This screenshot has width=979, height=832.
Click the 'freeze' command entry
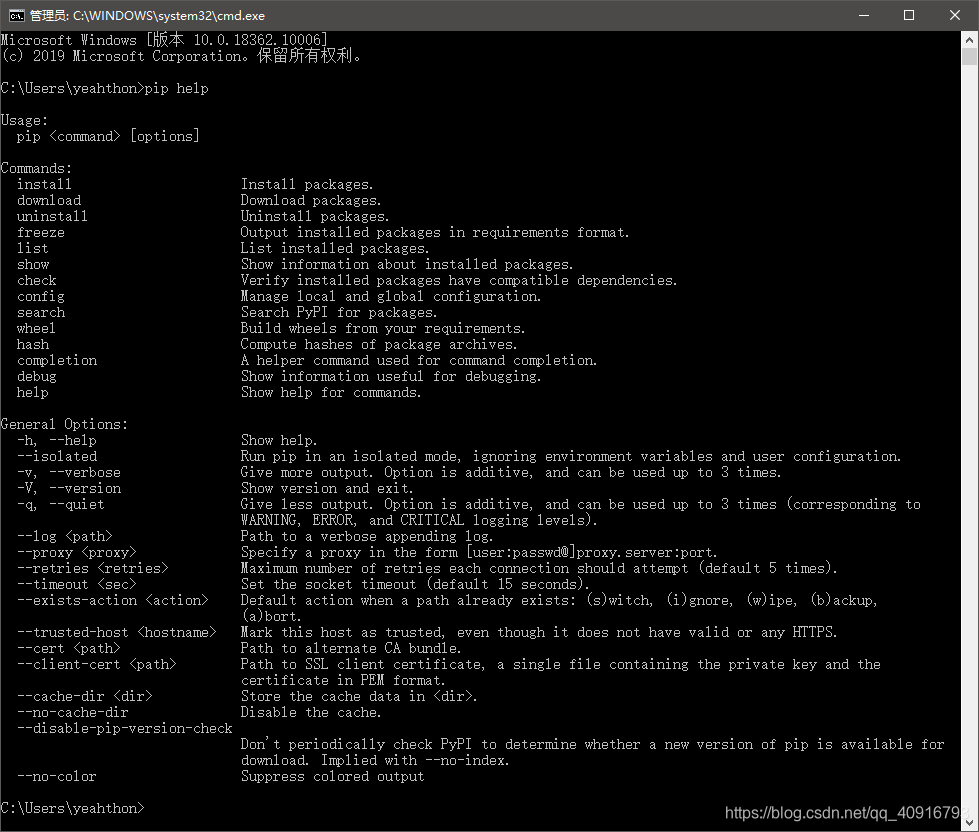click(41, 231)
